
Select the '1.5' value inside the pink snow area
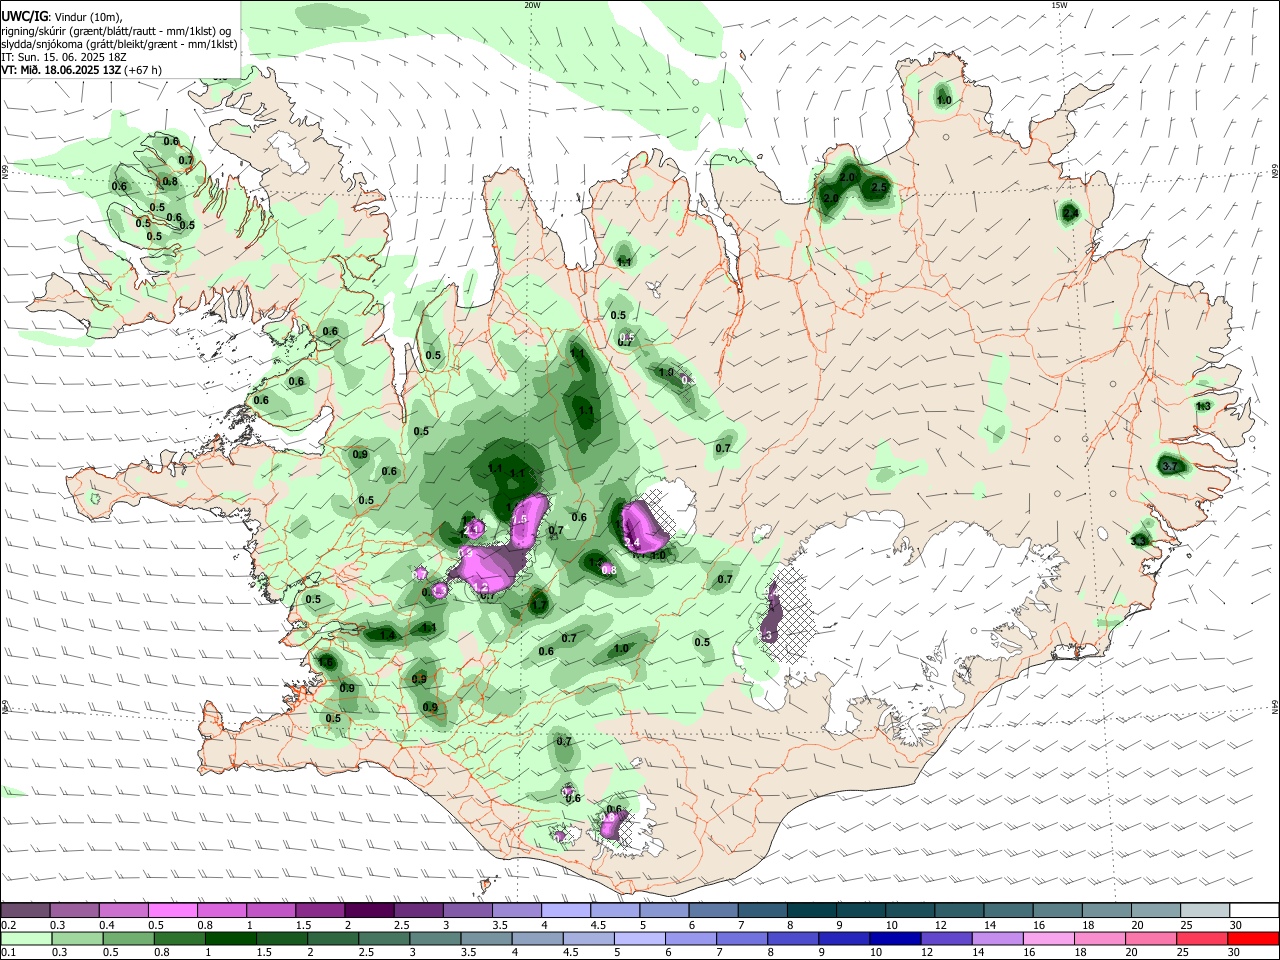pyautogui.click(x=520, y=520)
